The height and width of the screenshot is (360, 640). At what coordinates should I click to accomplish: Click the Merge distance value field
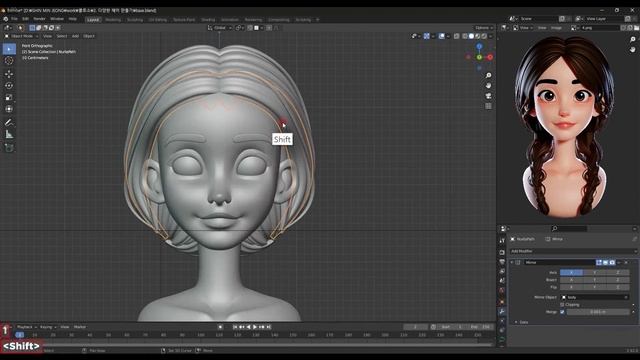[x=598, y=312]
